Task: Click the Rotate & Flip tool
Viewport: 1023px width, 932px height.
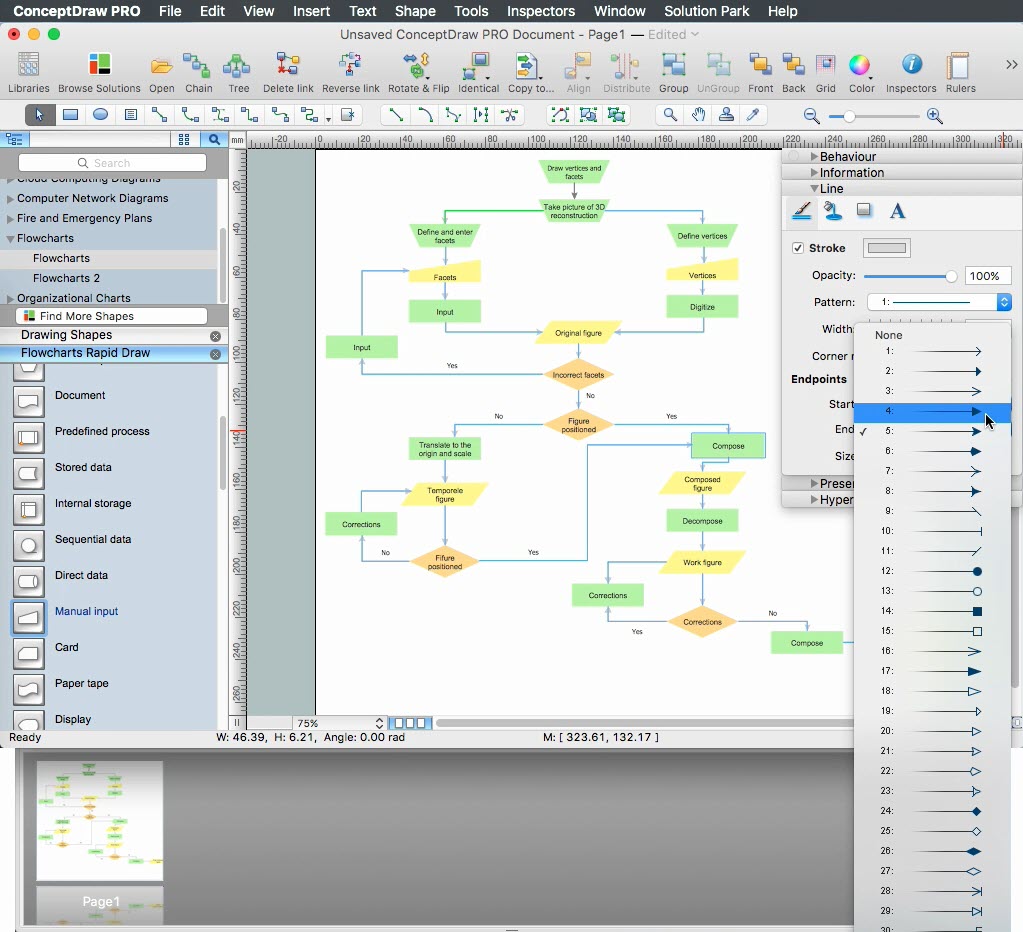Action: point(418,67)
